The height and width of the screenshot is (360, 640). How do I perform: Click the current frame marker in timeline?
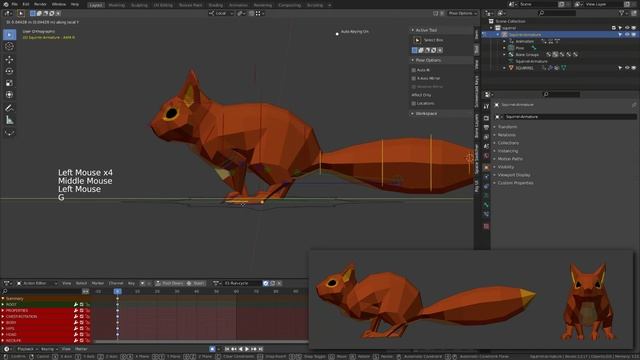click(x=118, y=291)
